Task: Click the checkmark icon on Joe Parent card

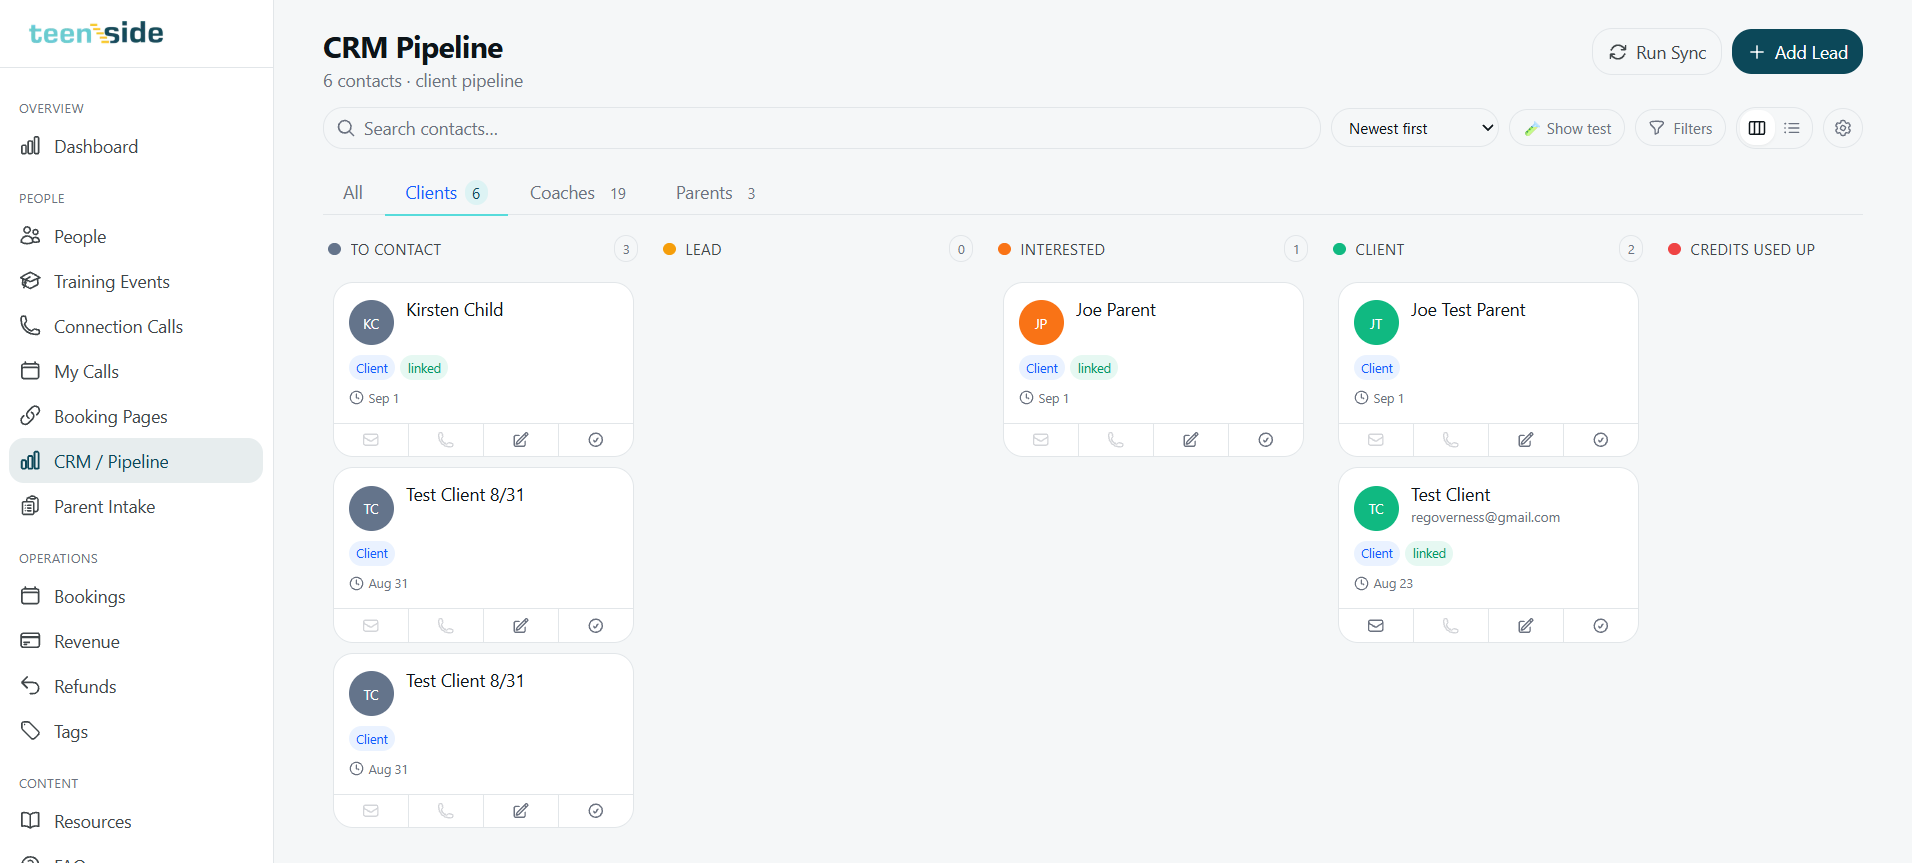Action: (x=1266, y=440)
